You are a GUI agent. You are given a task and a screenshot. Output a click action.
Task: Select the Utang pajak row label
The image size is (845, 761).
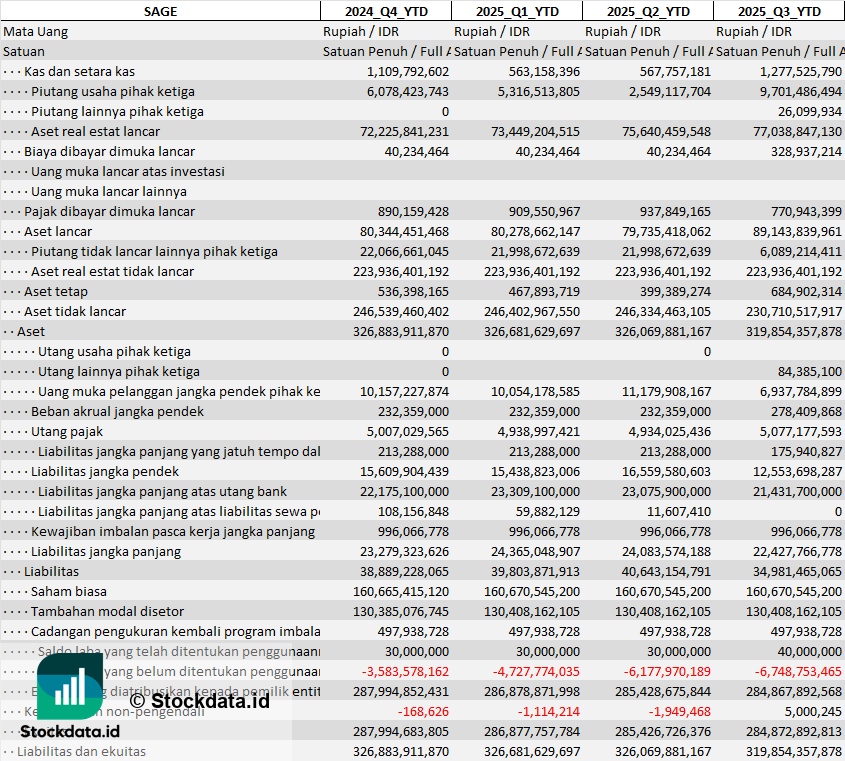click(x=67, y=431)
